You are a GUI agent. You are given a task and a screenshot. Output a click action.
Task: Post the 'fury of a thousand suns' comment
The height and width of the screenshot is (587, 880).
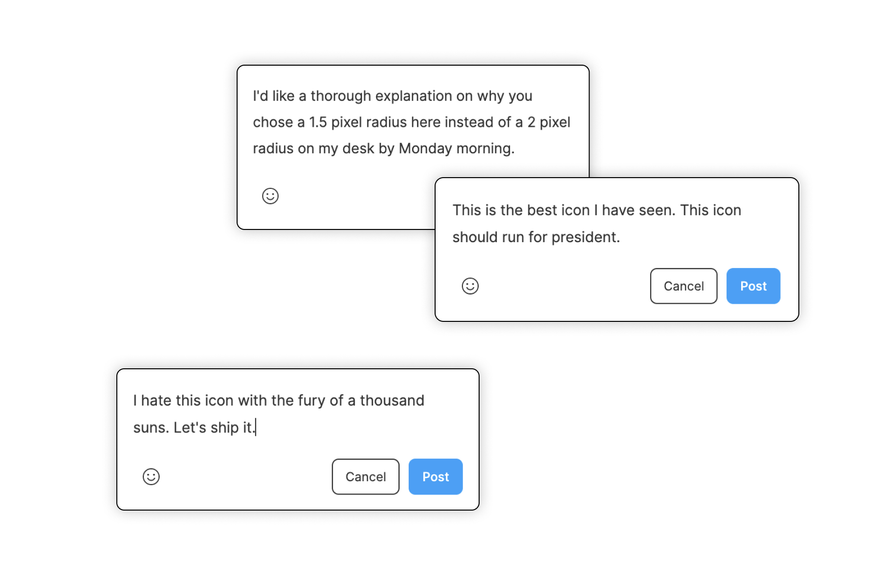436,476
